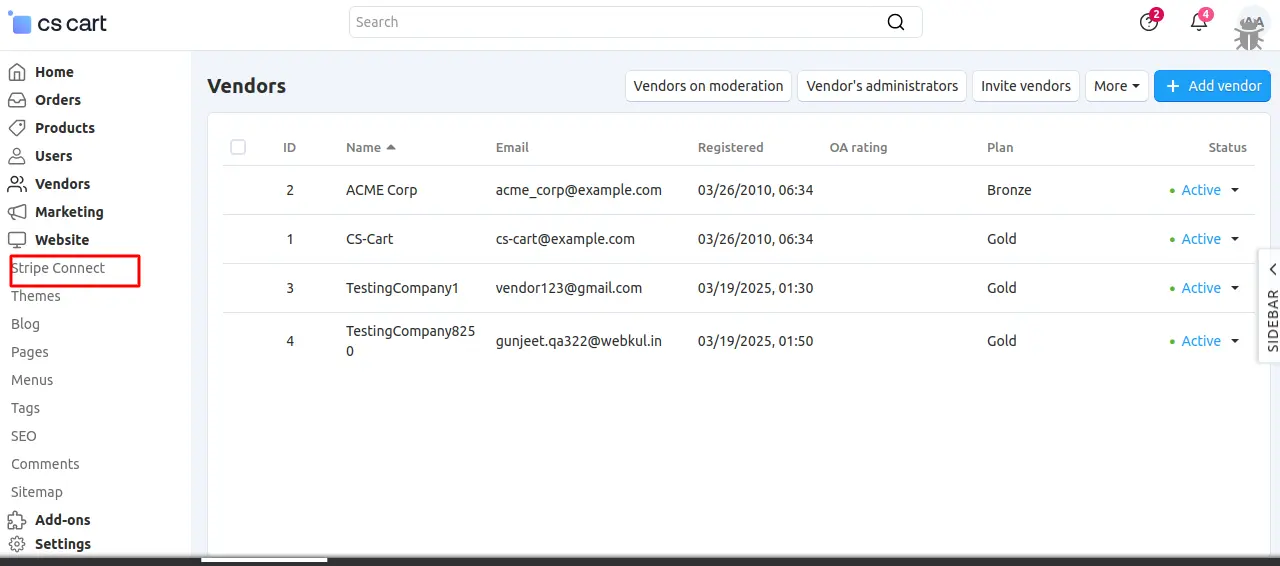Image resolution: width=1280 pixels, height=566 pixels.
Task: Click the Users person icon
Action: tap(17, 156)
